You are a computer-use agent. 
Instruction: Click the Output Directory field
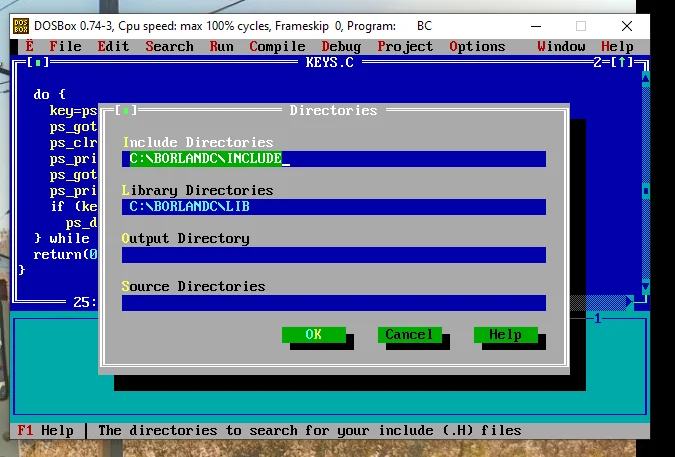[x=334, y=255]
